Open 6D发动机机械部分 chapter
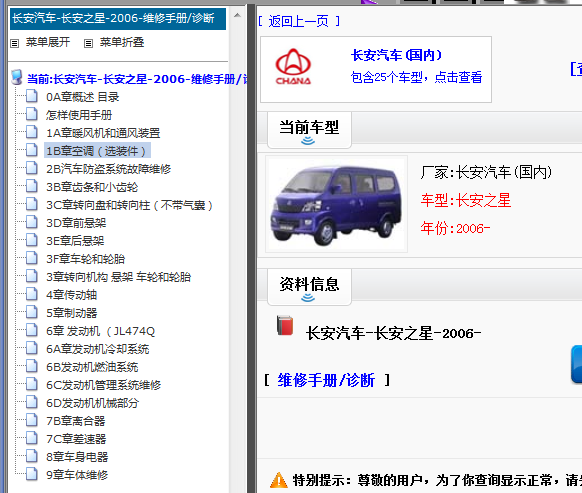This screenshot has height=493, width=582. [92, 403]
